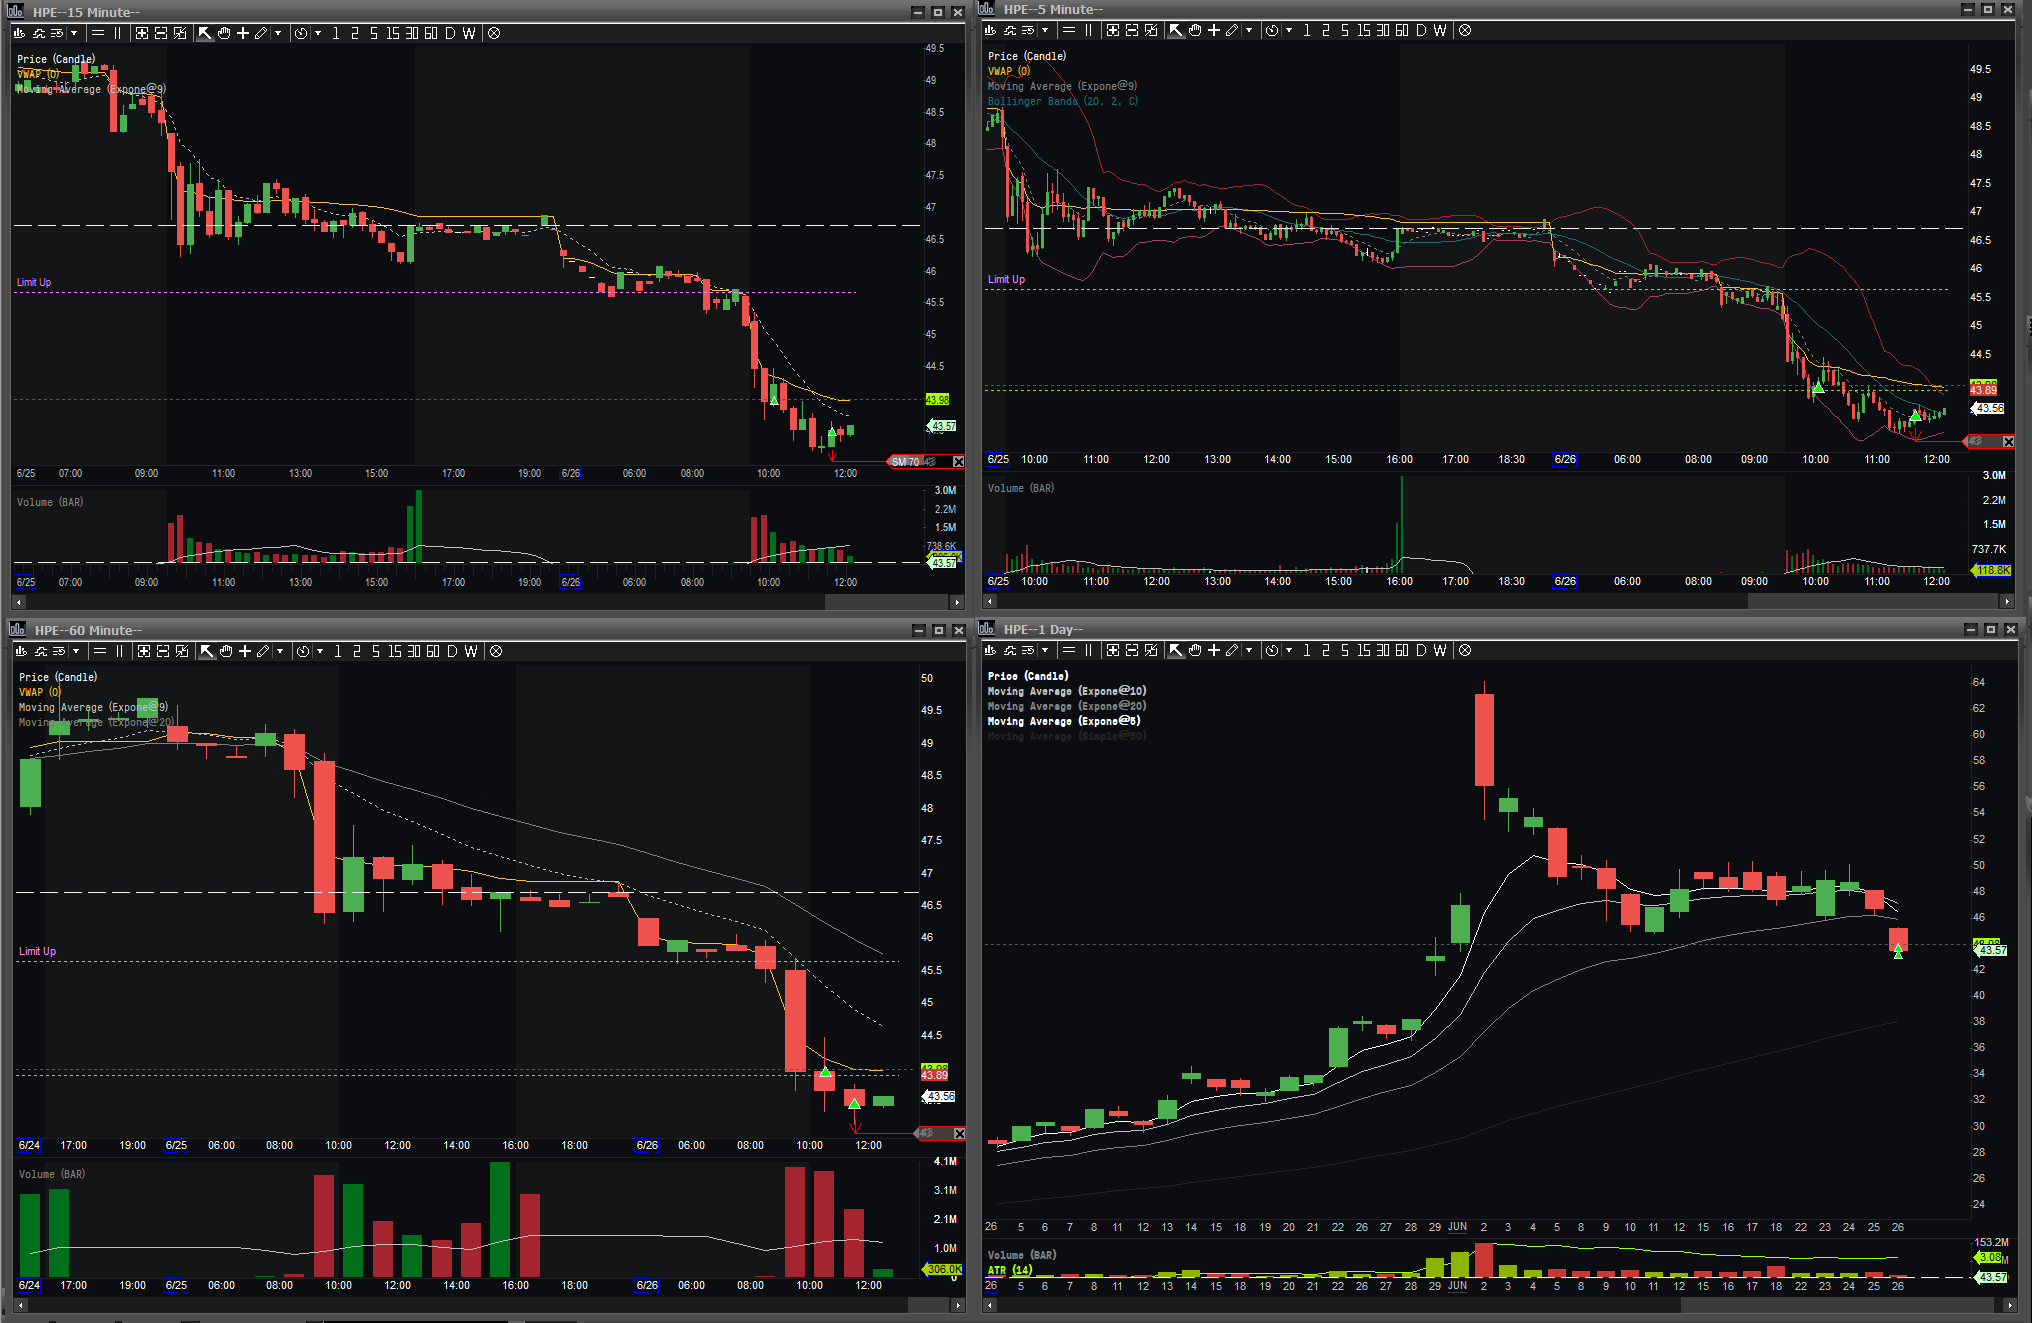Set 1 Day chart to Weekly interval
The height and width of the screenshot is (1323, 2032).
[x=1440, y=650]
